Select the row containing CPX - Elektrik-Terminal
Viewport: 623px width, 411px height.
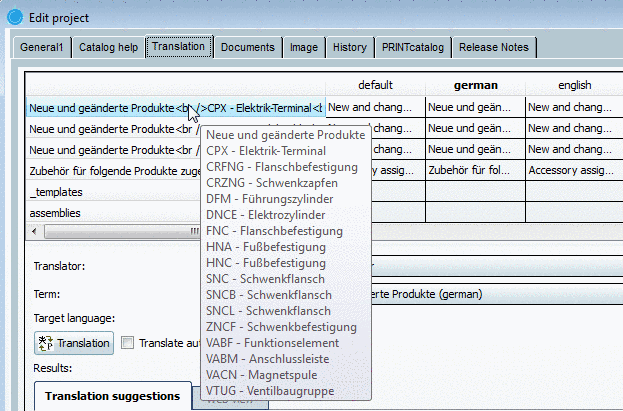[x=176, y=108]
